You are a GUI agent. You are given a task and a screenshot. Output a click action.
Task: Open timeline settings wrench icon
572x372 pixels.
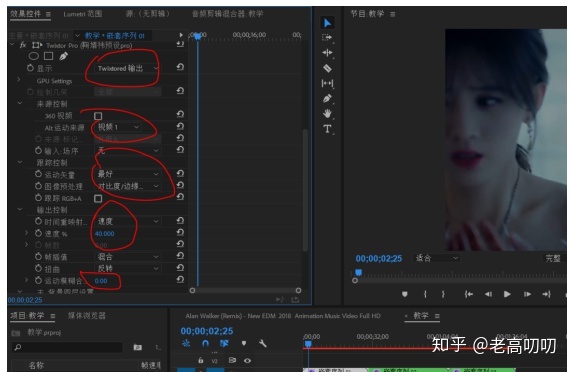click(x=263, y=343)
